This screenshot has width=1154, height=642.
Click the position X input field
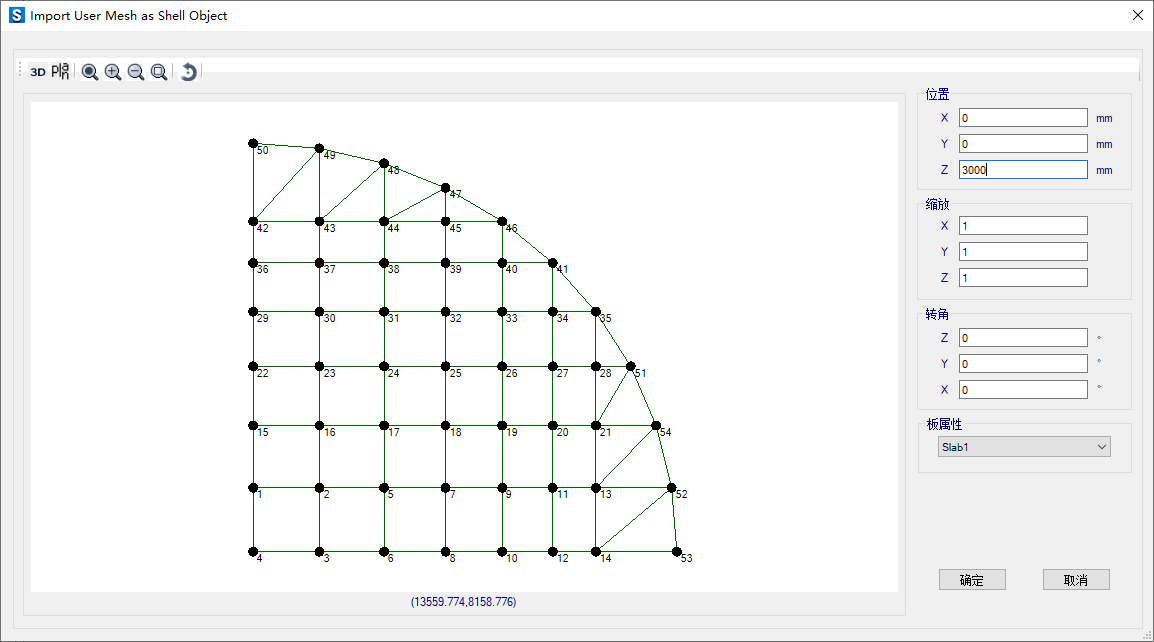click(x=1022, y=118)
